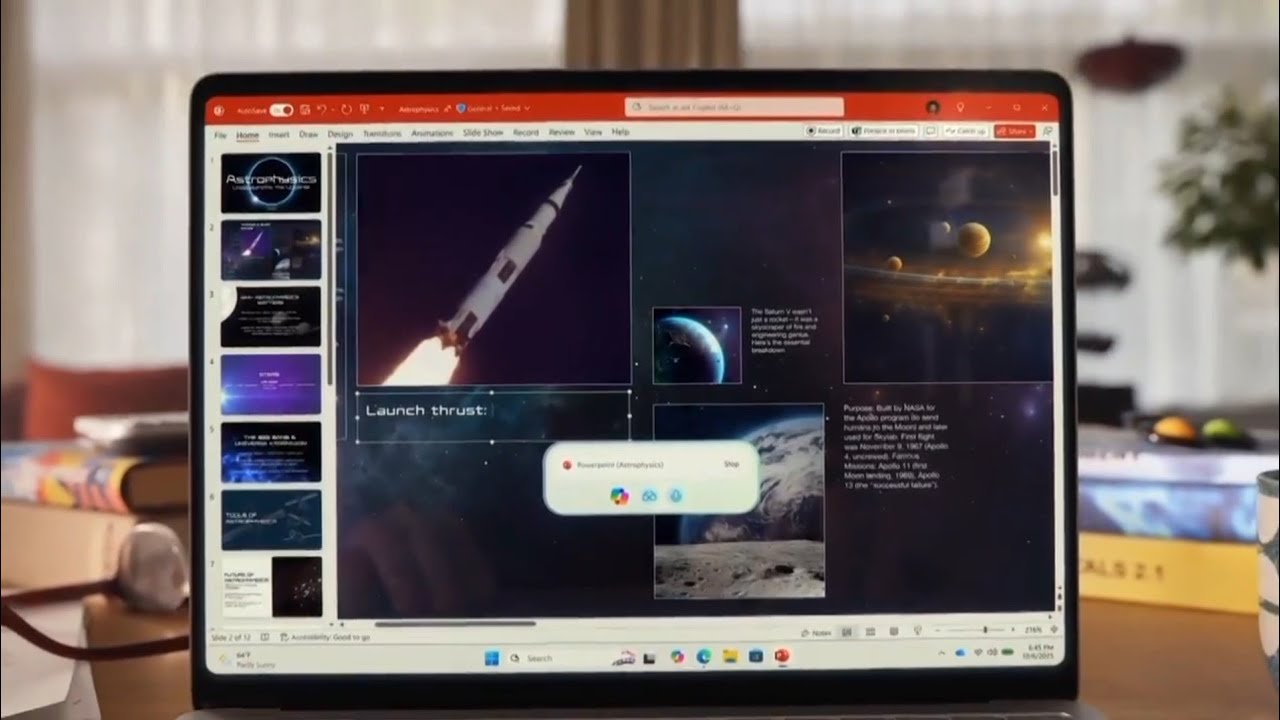Switch to Reading view icon
The height and width of the screenshot is (720, 1280).
[893, 632]
